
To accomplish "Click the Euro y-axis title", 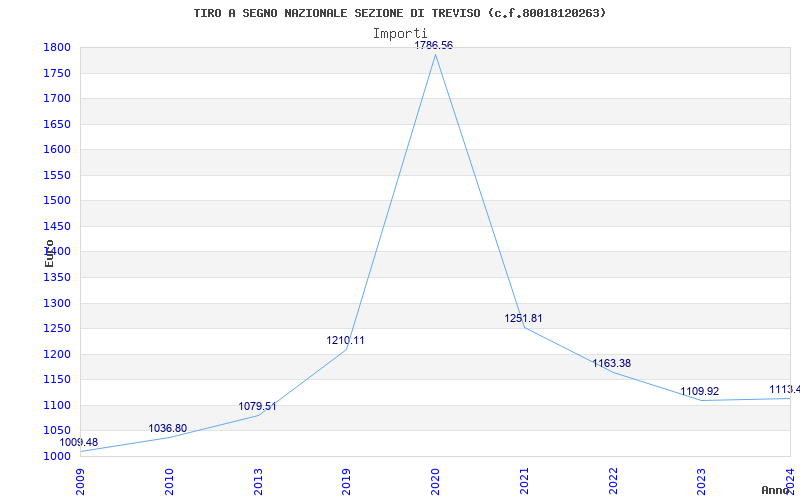I will 49,254.
